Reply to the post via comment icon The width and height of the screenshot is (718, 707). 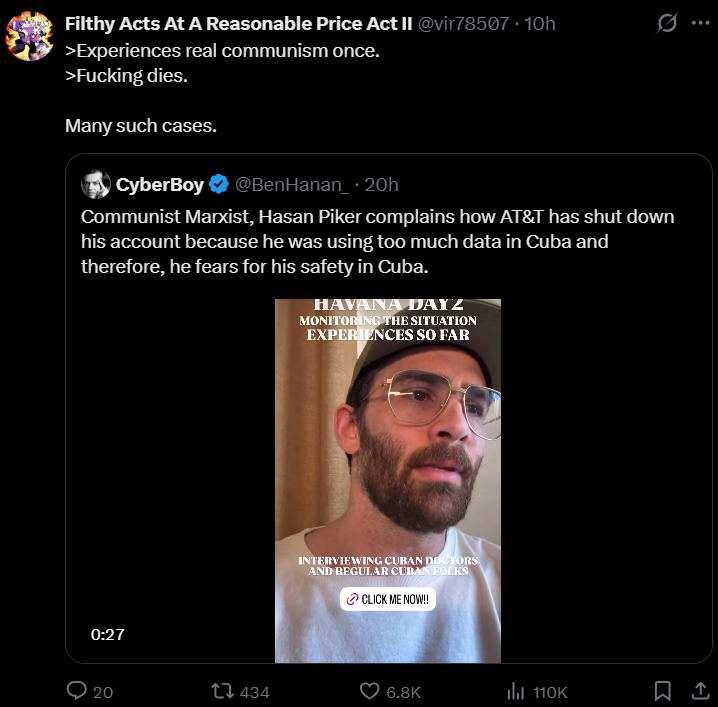(76, 691)
